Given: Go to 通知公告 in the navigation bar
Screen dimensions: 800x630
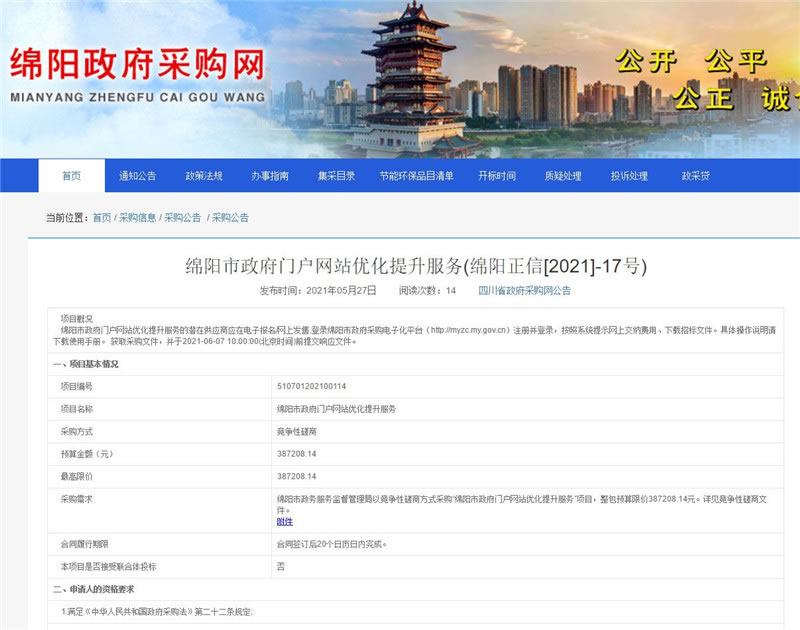Looking at the screenshot, I should (x=138, y=176).
